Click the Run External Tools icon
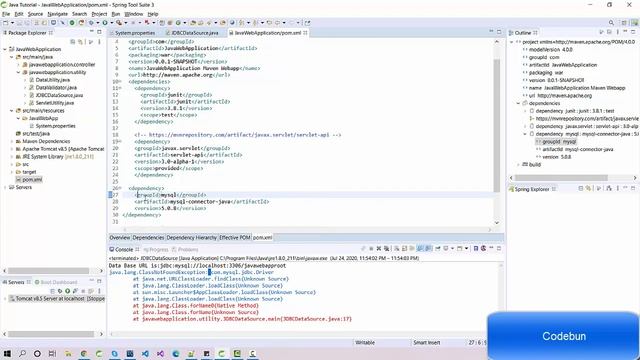 pyautogui.click(x=119, y=23)
